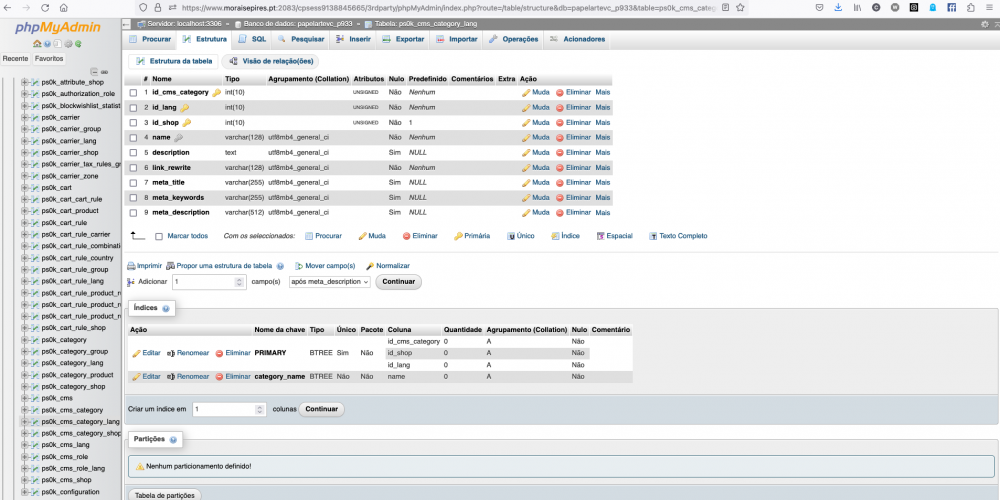
Task: Check the id_shop column checkbox
Action: click(133, 122)
